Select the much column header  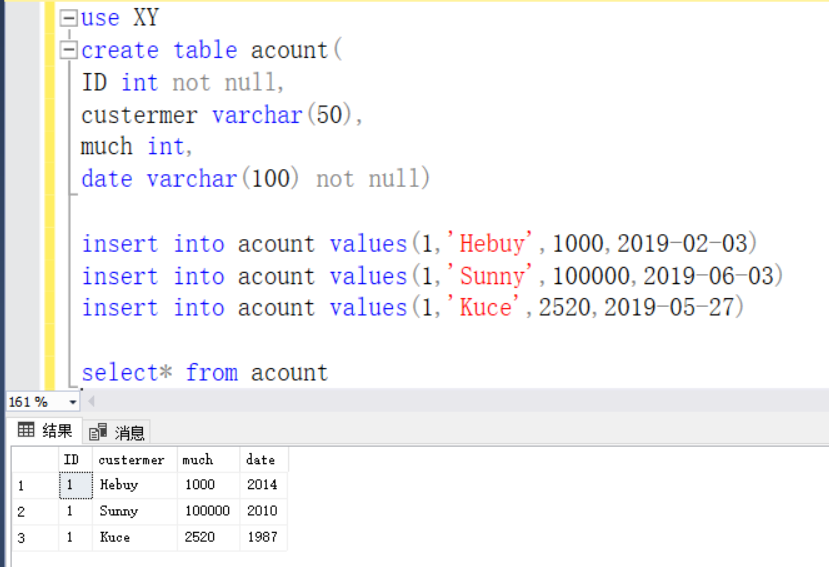point(208,460)
